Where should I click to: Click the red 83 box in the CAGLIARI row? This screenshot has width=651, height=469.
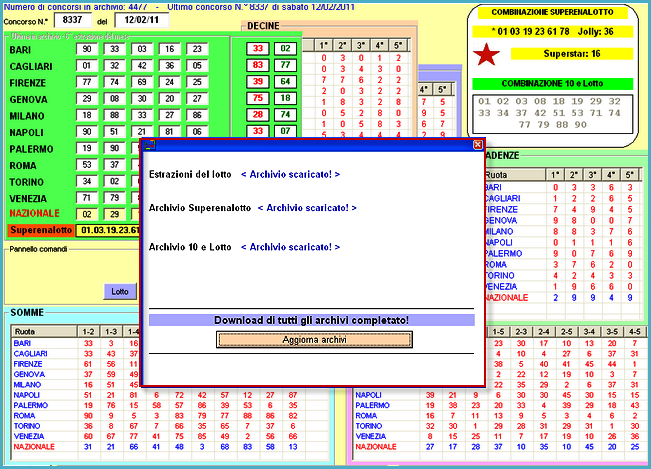coord(258,65)
